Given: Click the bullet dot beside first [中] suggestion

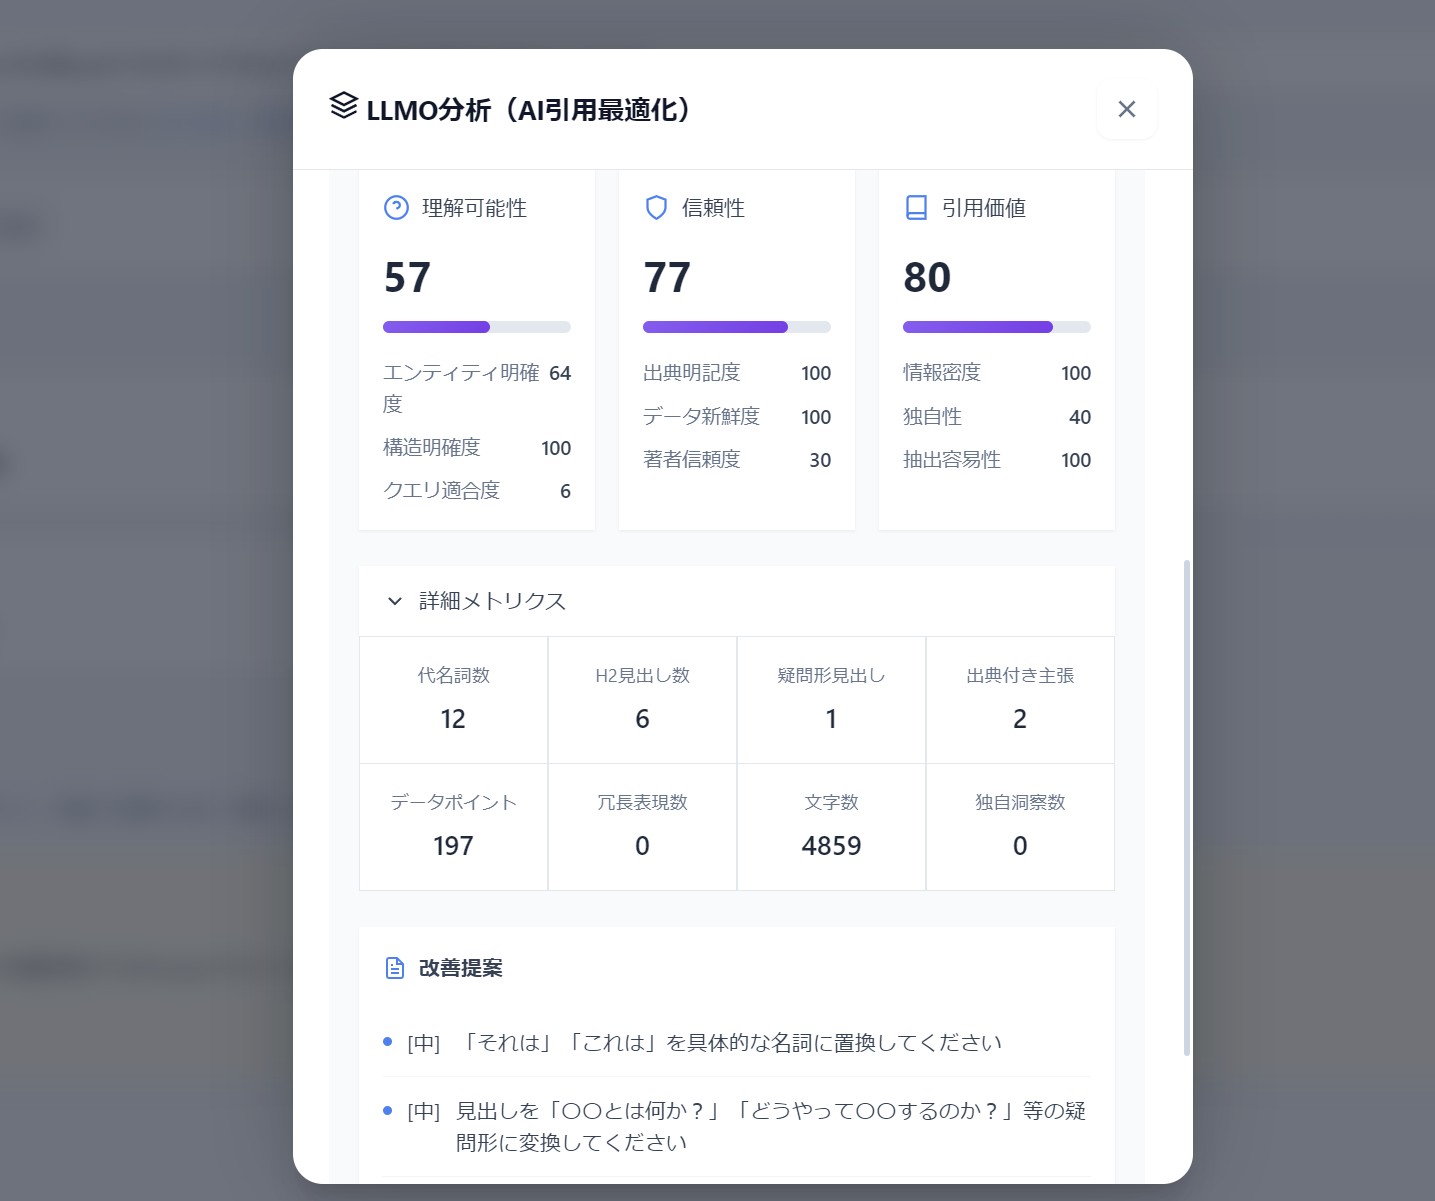Looking at the screenshot, I should 388,1042.
